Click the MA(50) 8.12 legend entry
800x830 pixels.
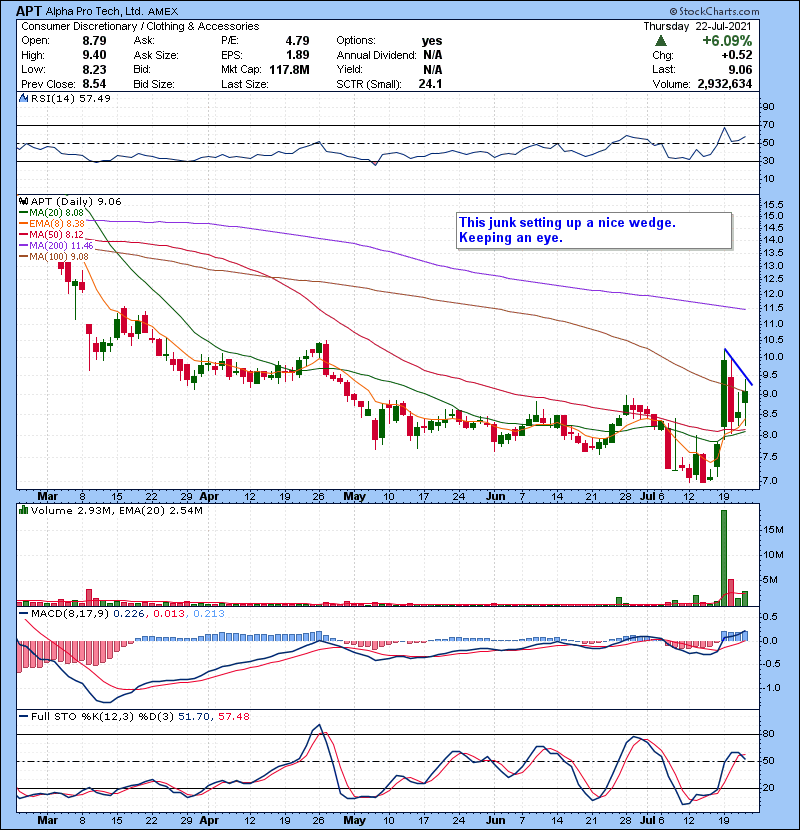pyautogui.click(x=51, y=234)
